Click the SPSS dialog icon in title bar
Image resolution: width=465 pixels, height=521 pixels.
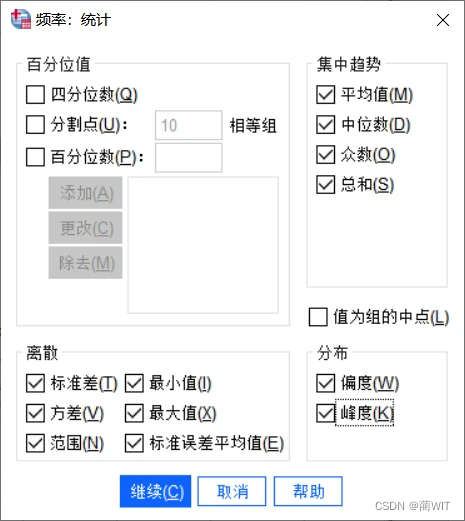click(x=21, y=19)
